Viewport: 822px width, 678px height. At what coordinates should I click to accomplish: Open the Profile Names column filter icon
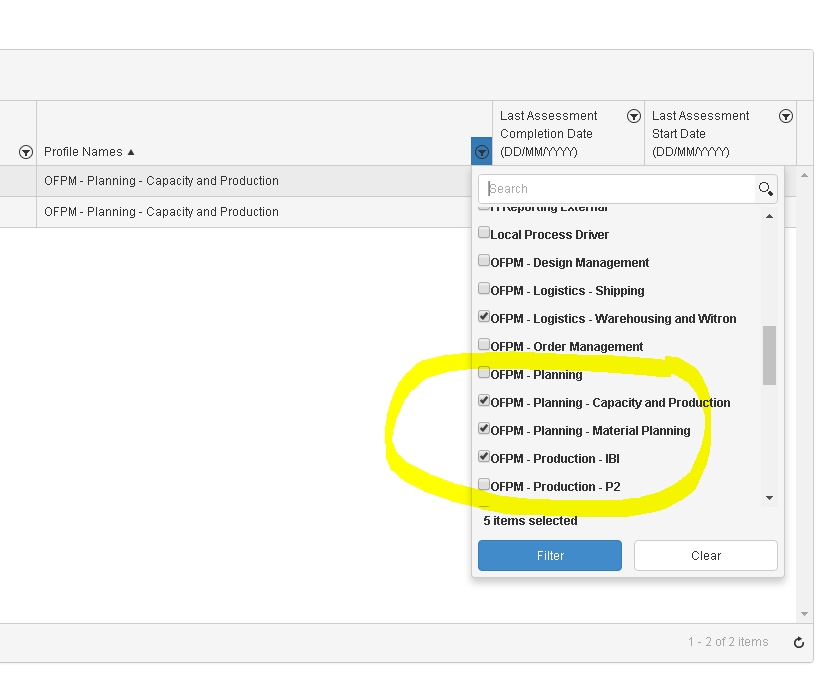point(481,152)
